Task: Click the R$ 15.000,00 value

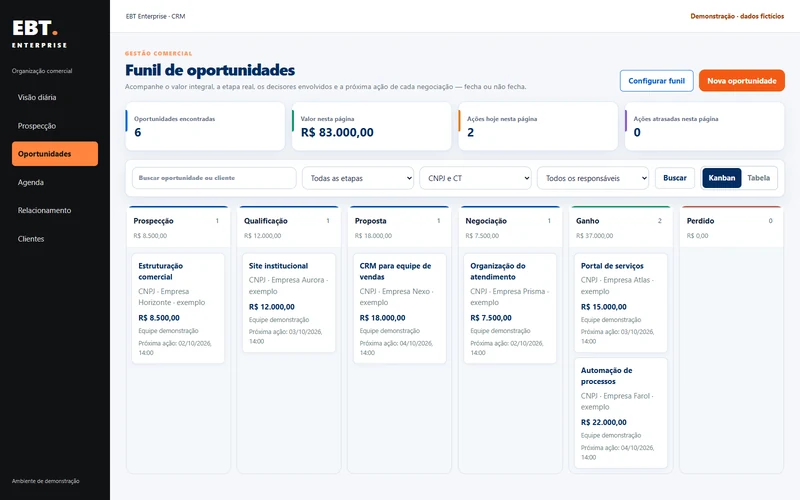Action: 604,307
